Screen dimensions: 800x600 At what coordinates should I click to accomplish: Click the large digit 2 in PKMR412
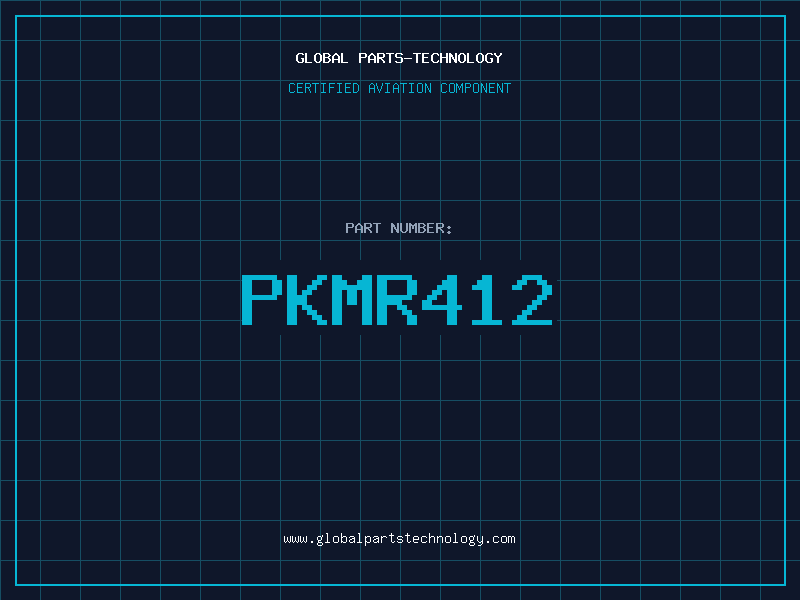[532, 299]
